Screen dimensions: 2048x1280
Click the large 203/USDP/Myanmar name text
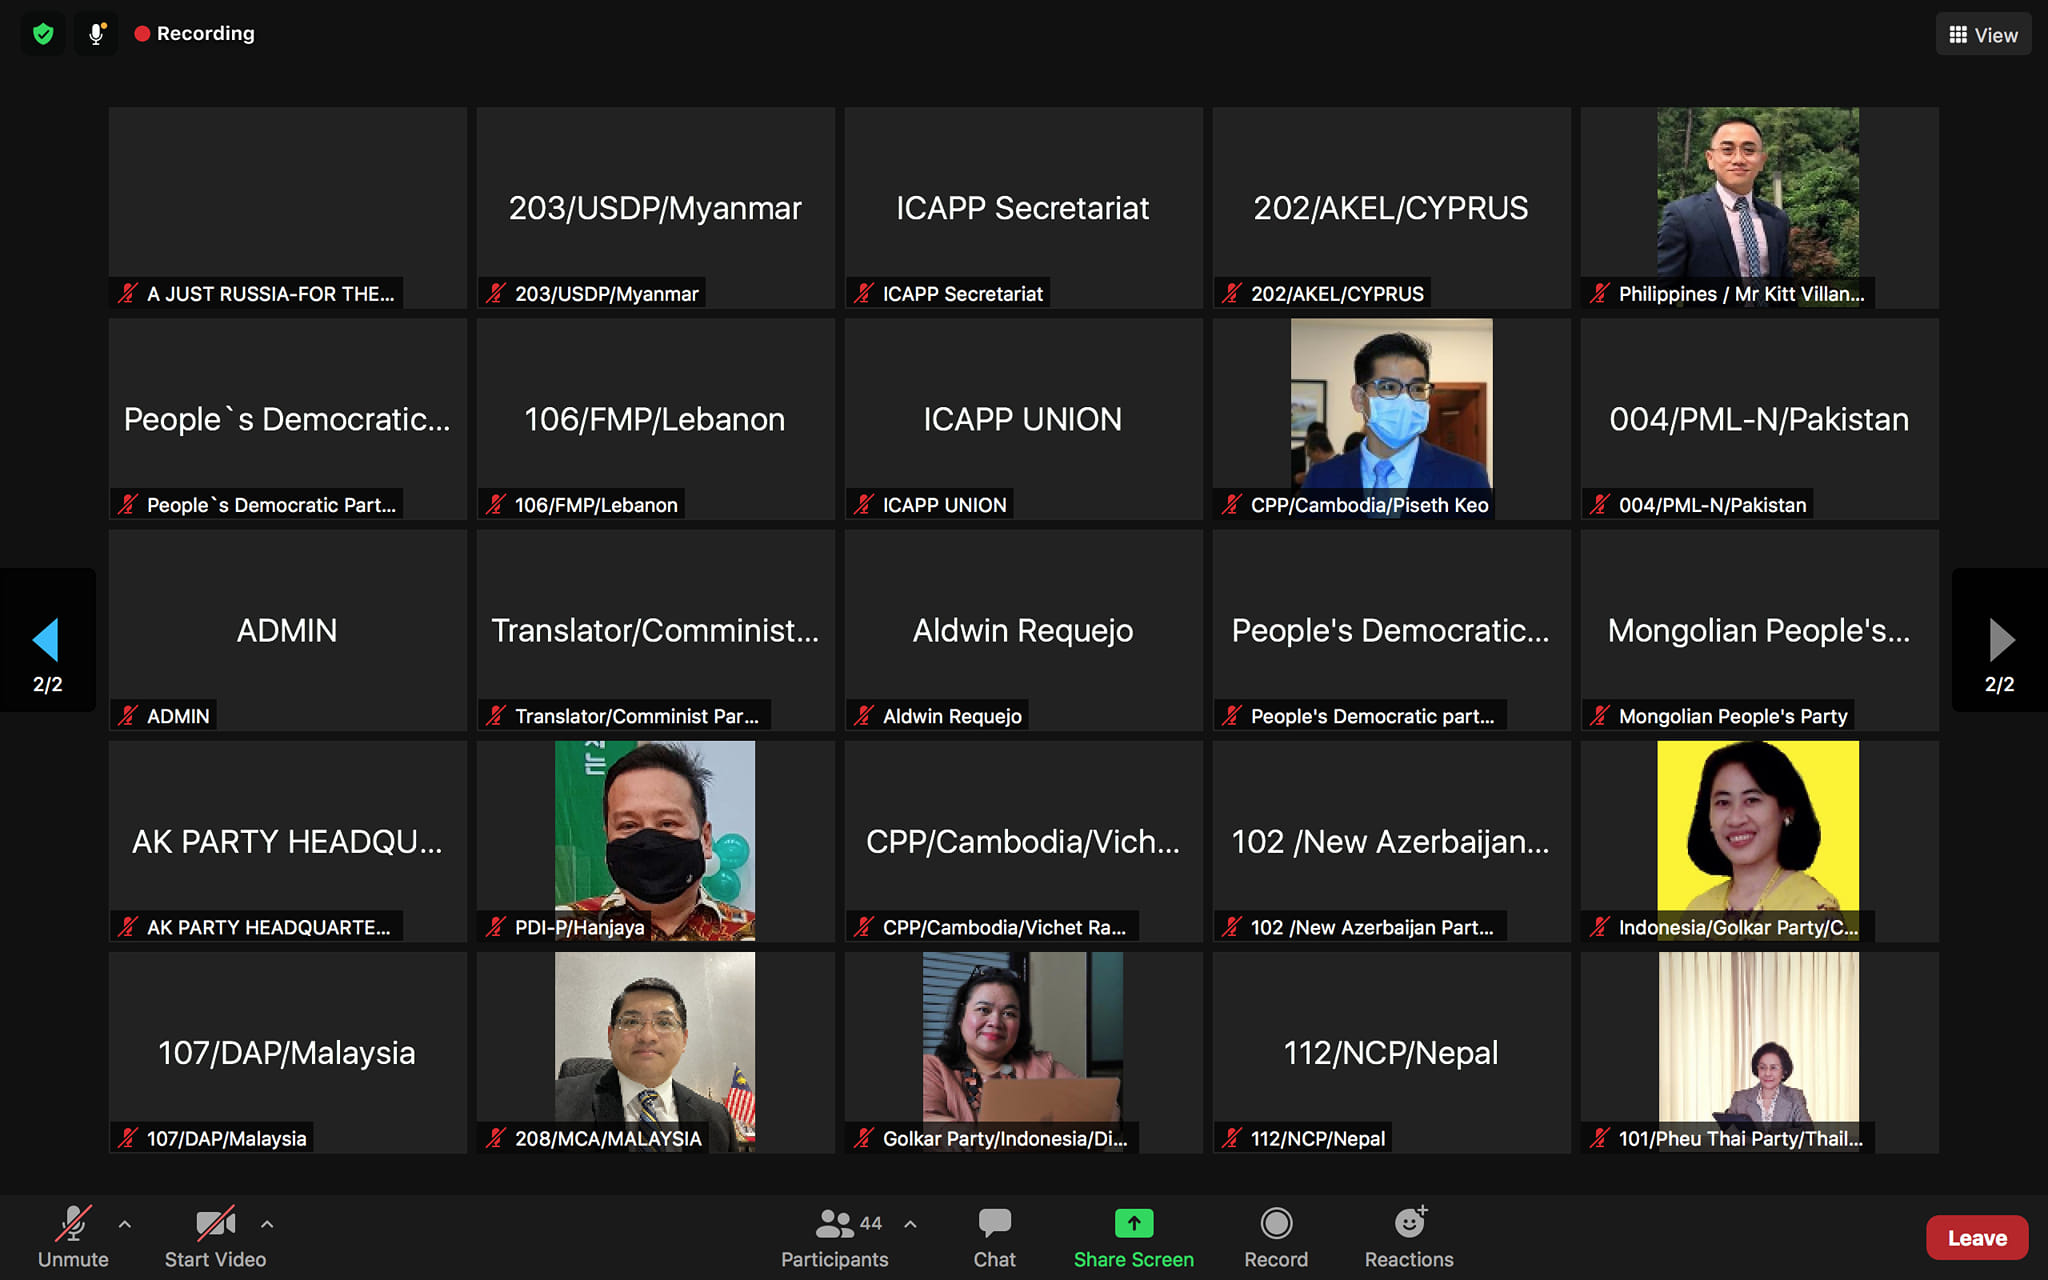655,208
